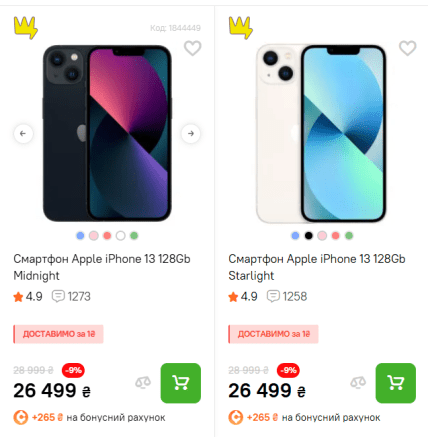Choose green color swatch under Starlight iPhone
This screenshot has width=428, height=437.
click(x=349, y=236)
